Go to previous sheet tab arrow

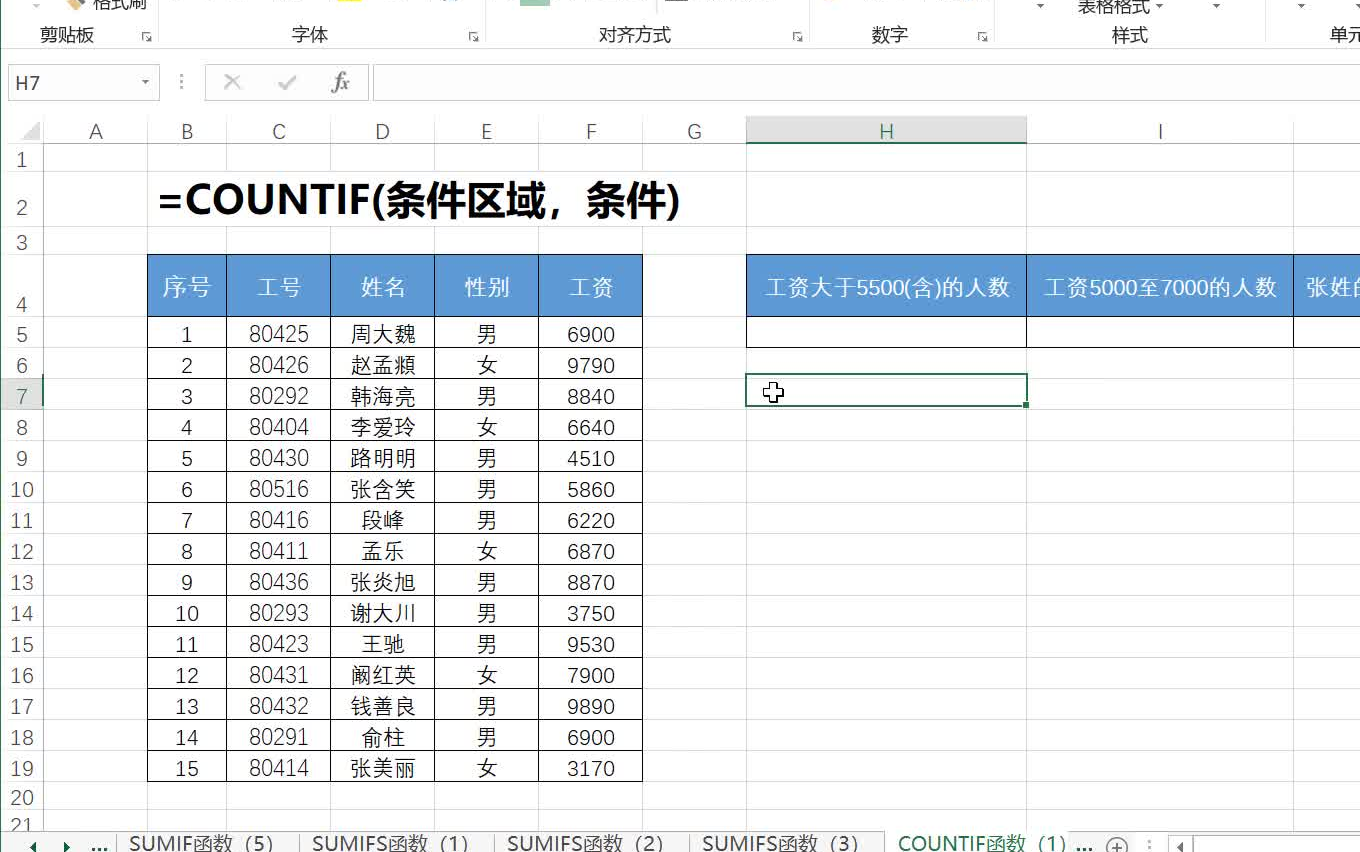pos(33,846)
